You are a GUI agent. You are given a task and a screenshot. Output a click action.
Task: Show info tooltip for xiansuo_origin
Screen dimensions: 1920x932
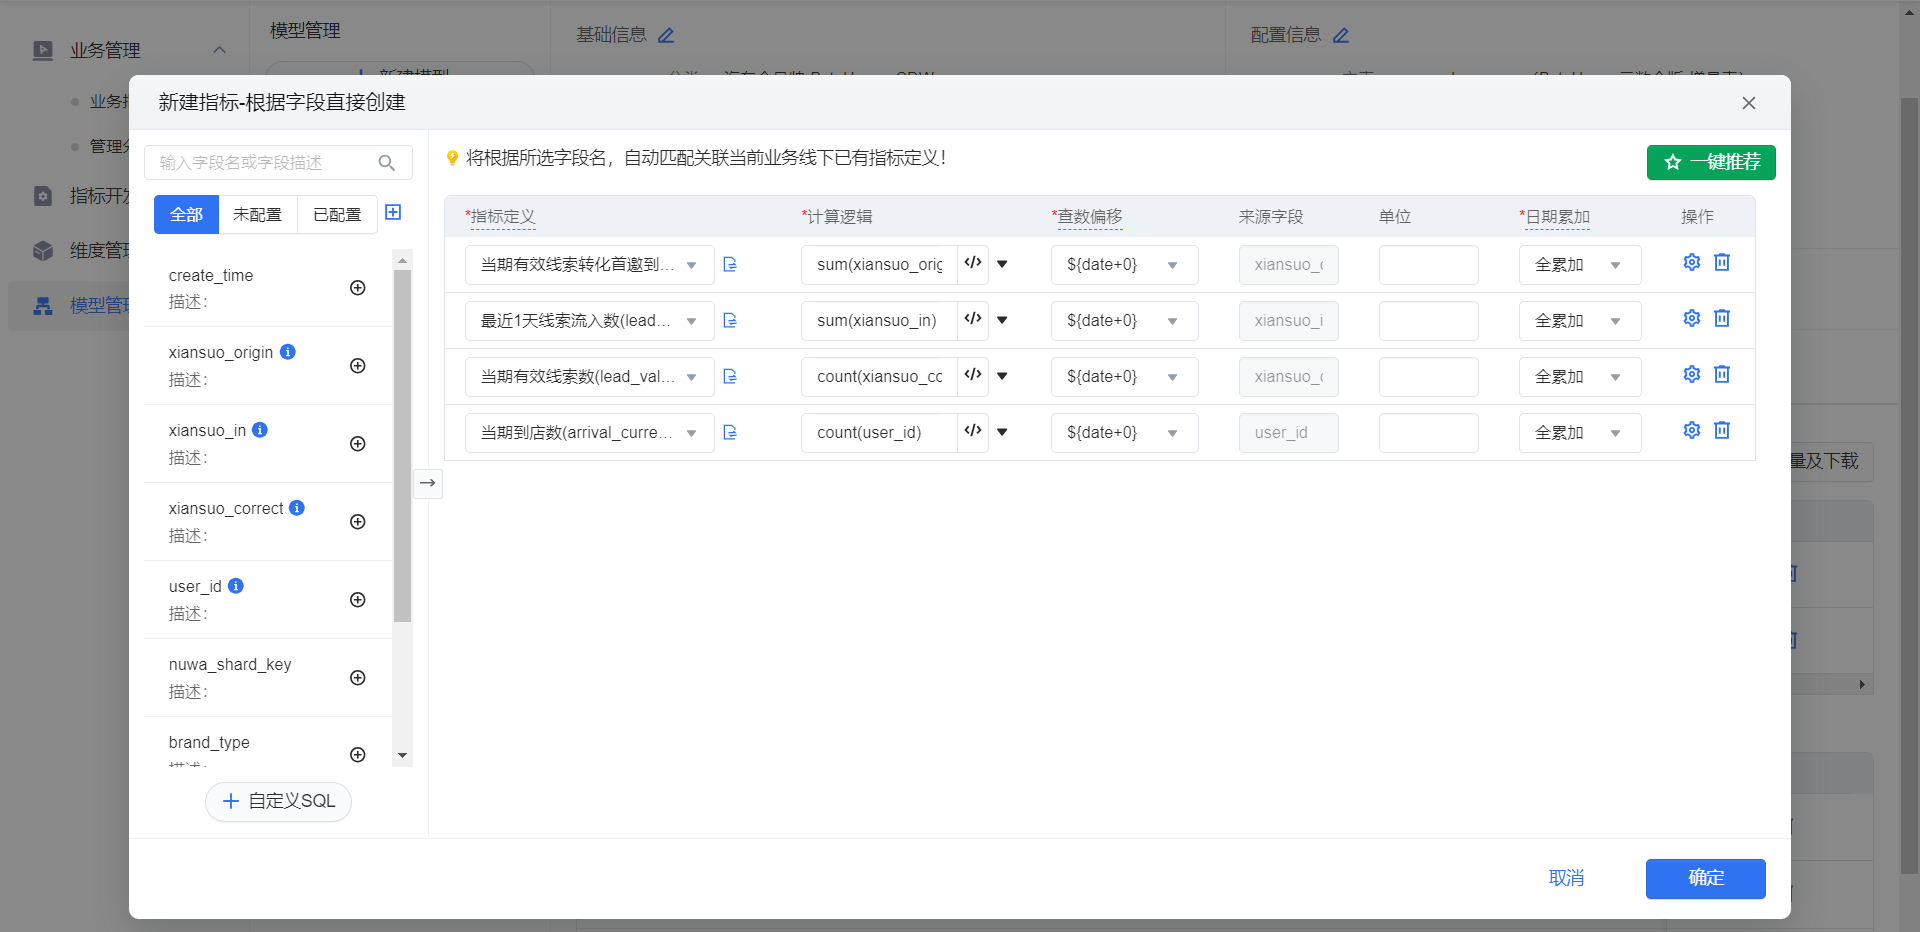click(288, 352)
